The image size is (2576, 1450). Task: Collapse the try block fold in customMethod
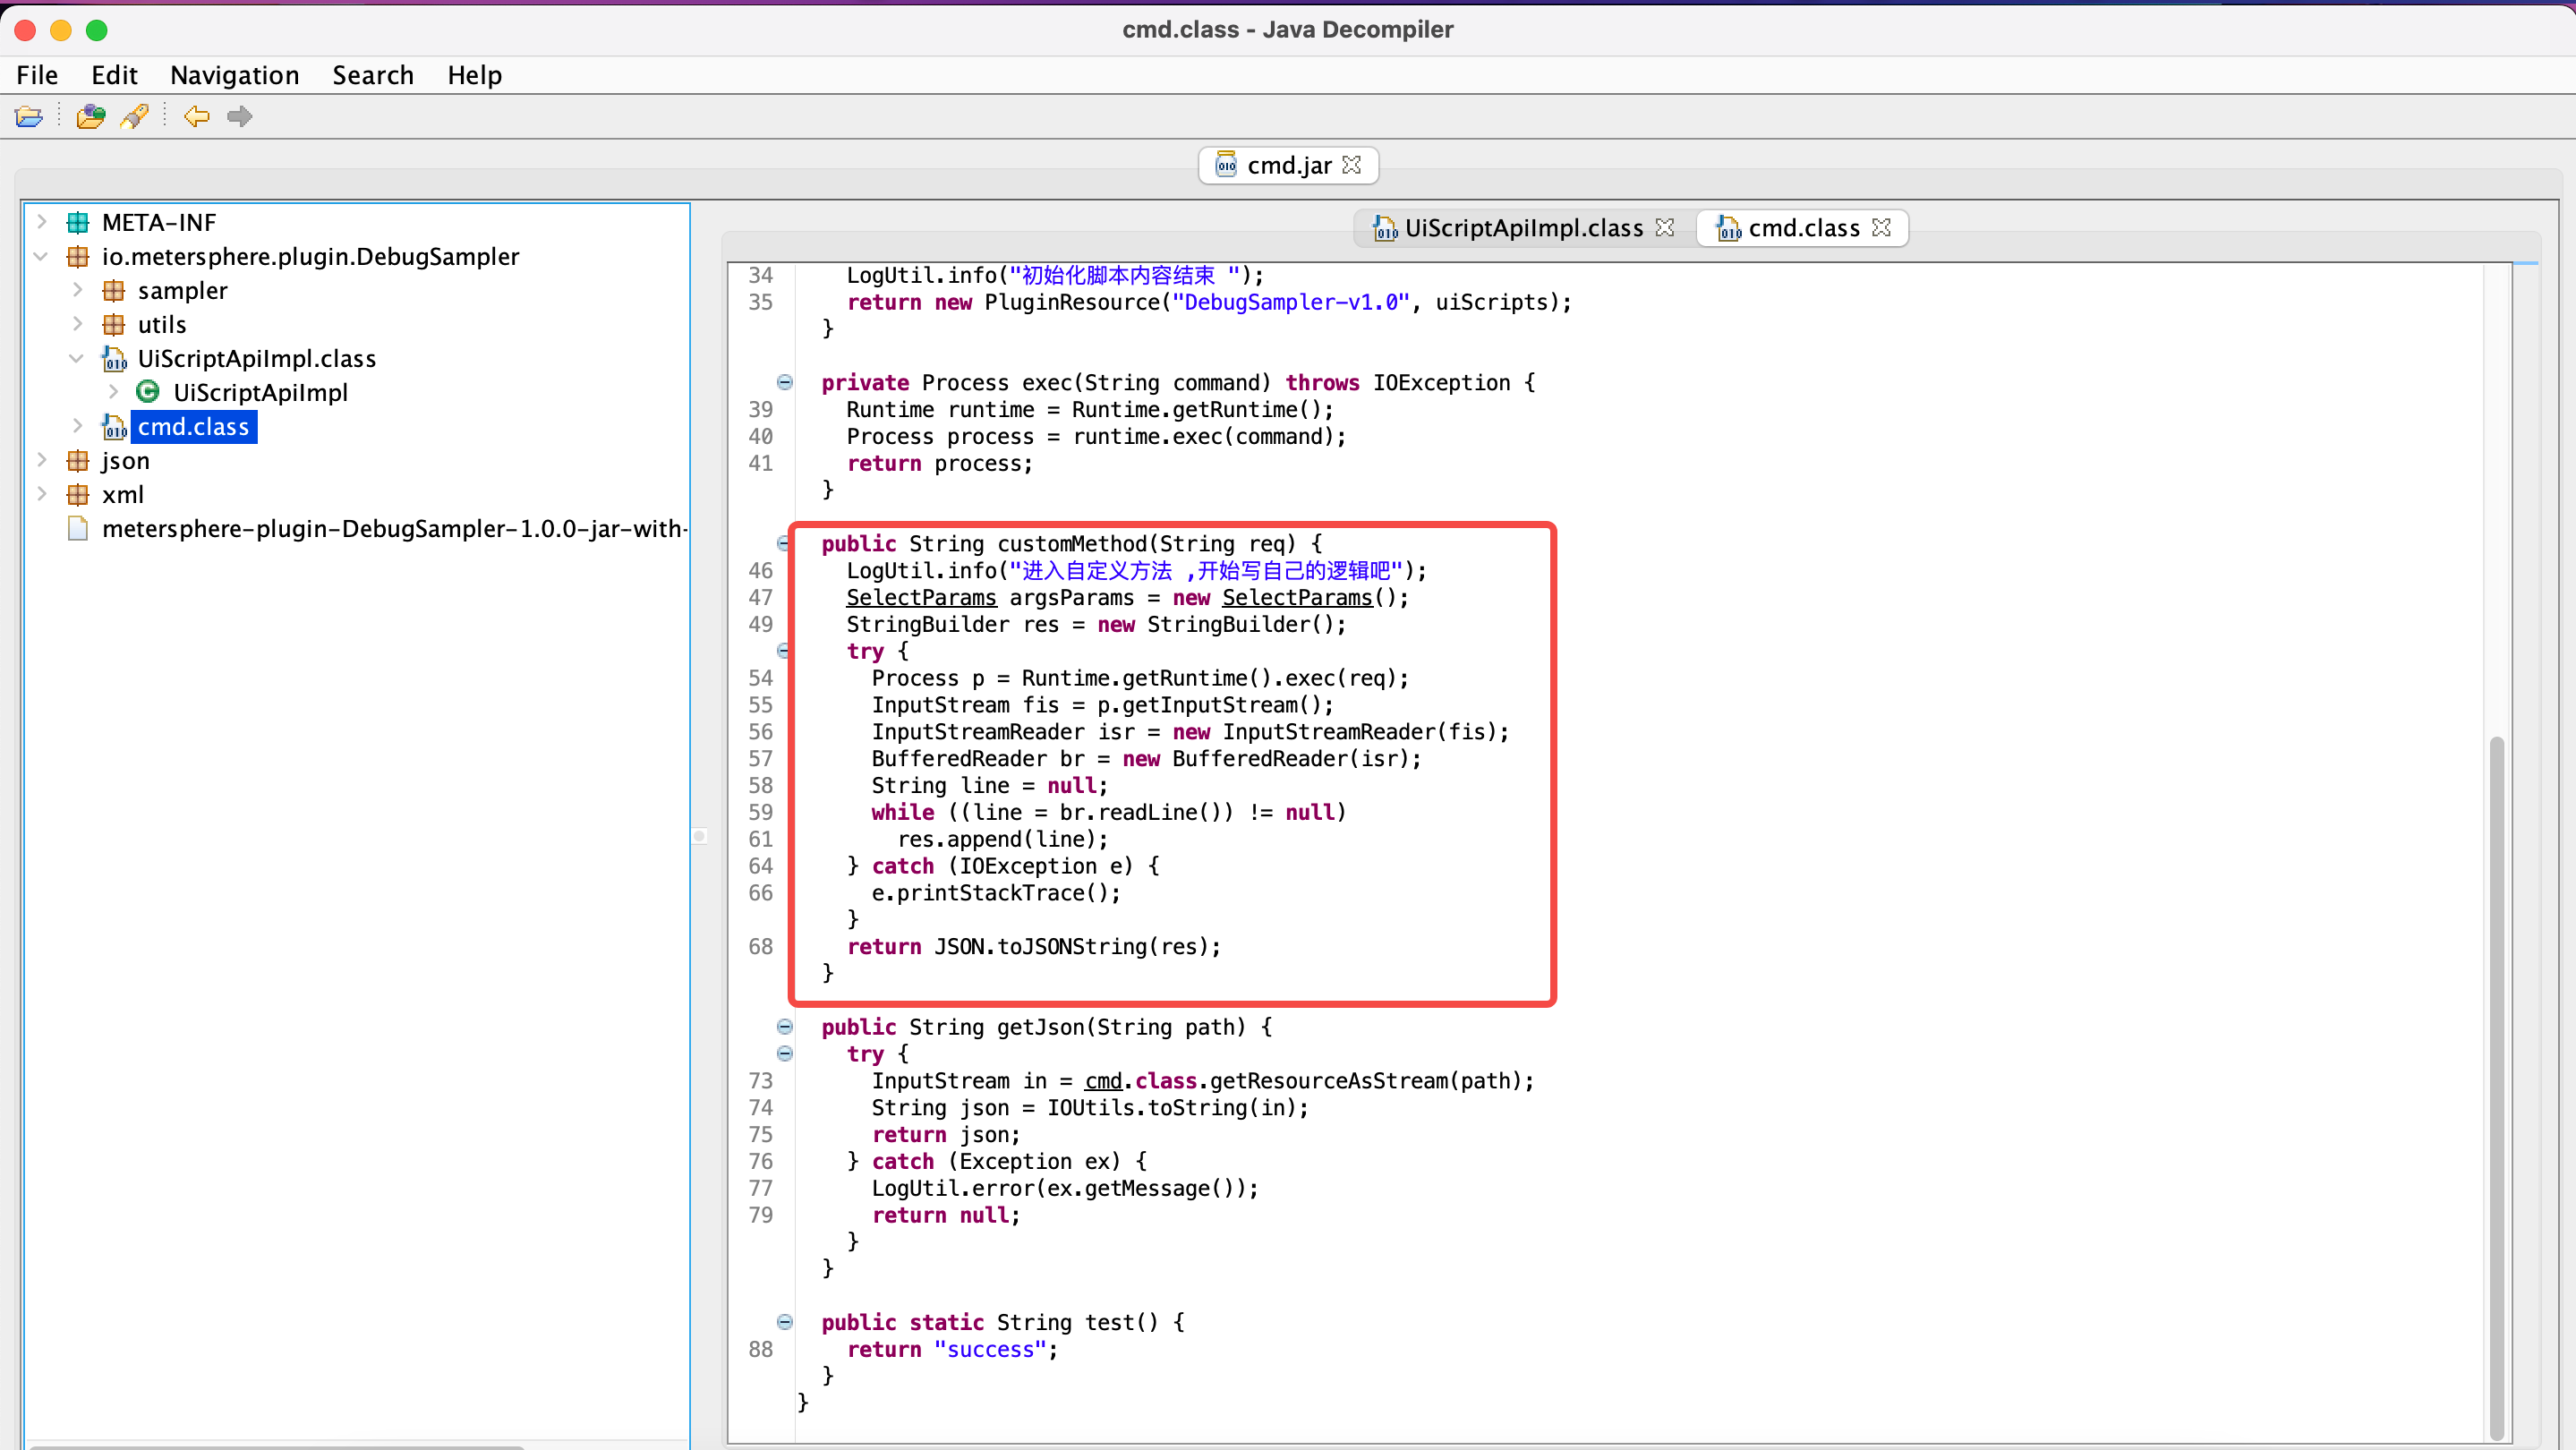(784, 651)
